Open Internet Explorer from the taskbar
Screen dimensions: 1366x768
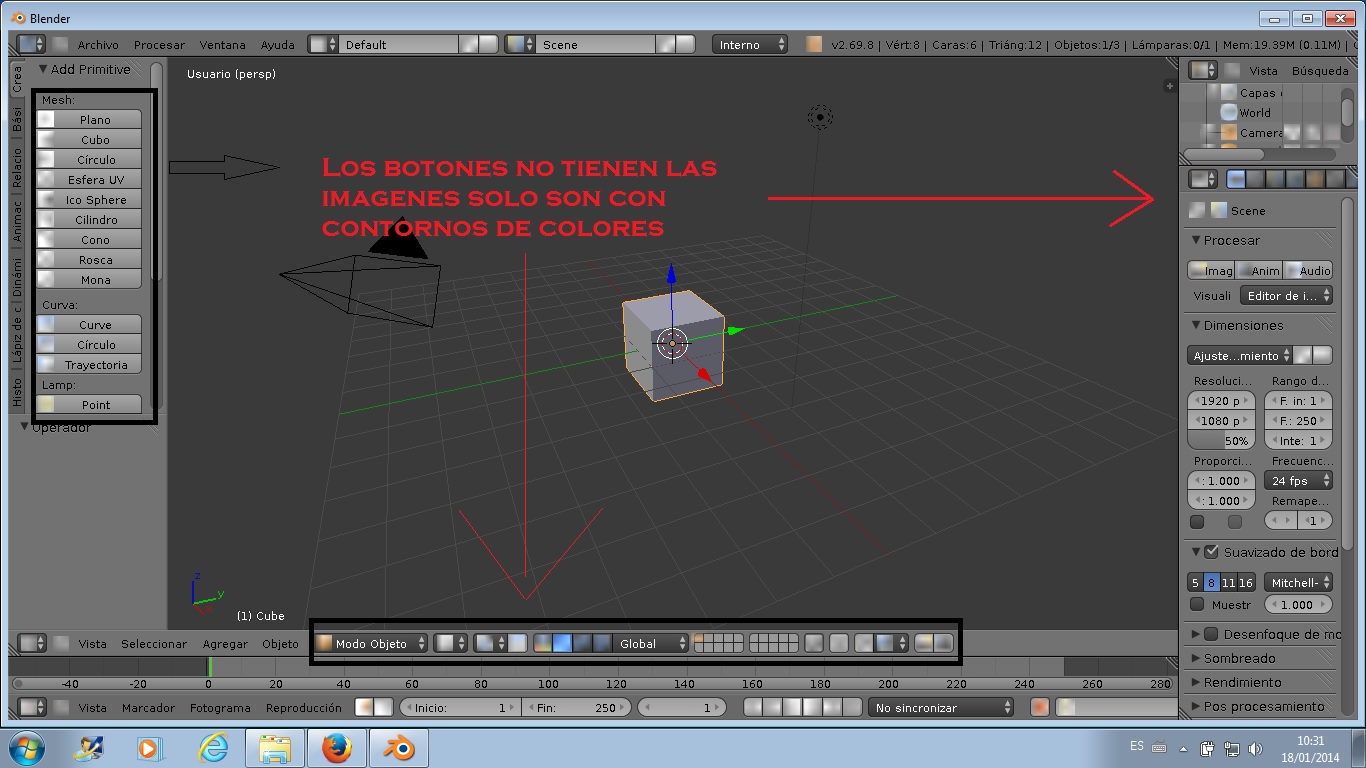tap(213, 748)
